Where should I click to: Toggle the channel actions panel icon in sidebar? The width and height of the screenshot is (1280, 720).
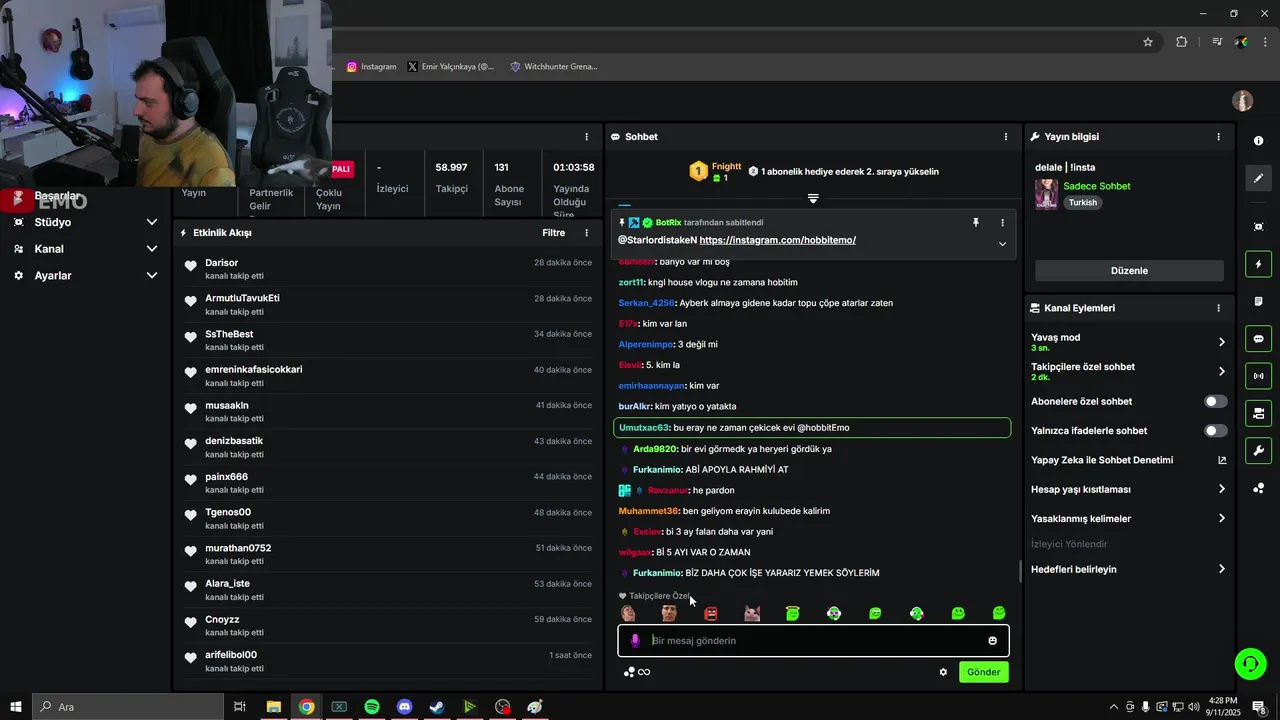click(1258, 413)
